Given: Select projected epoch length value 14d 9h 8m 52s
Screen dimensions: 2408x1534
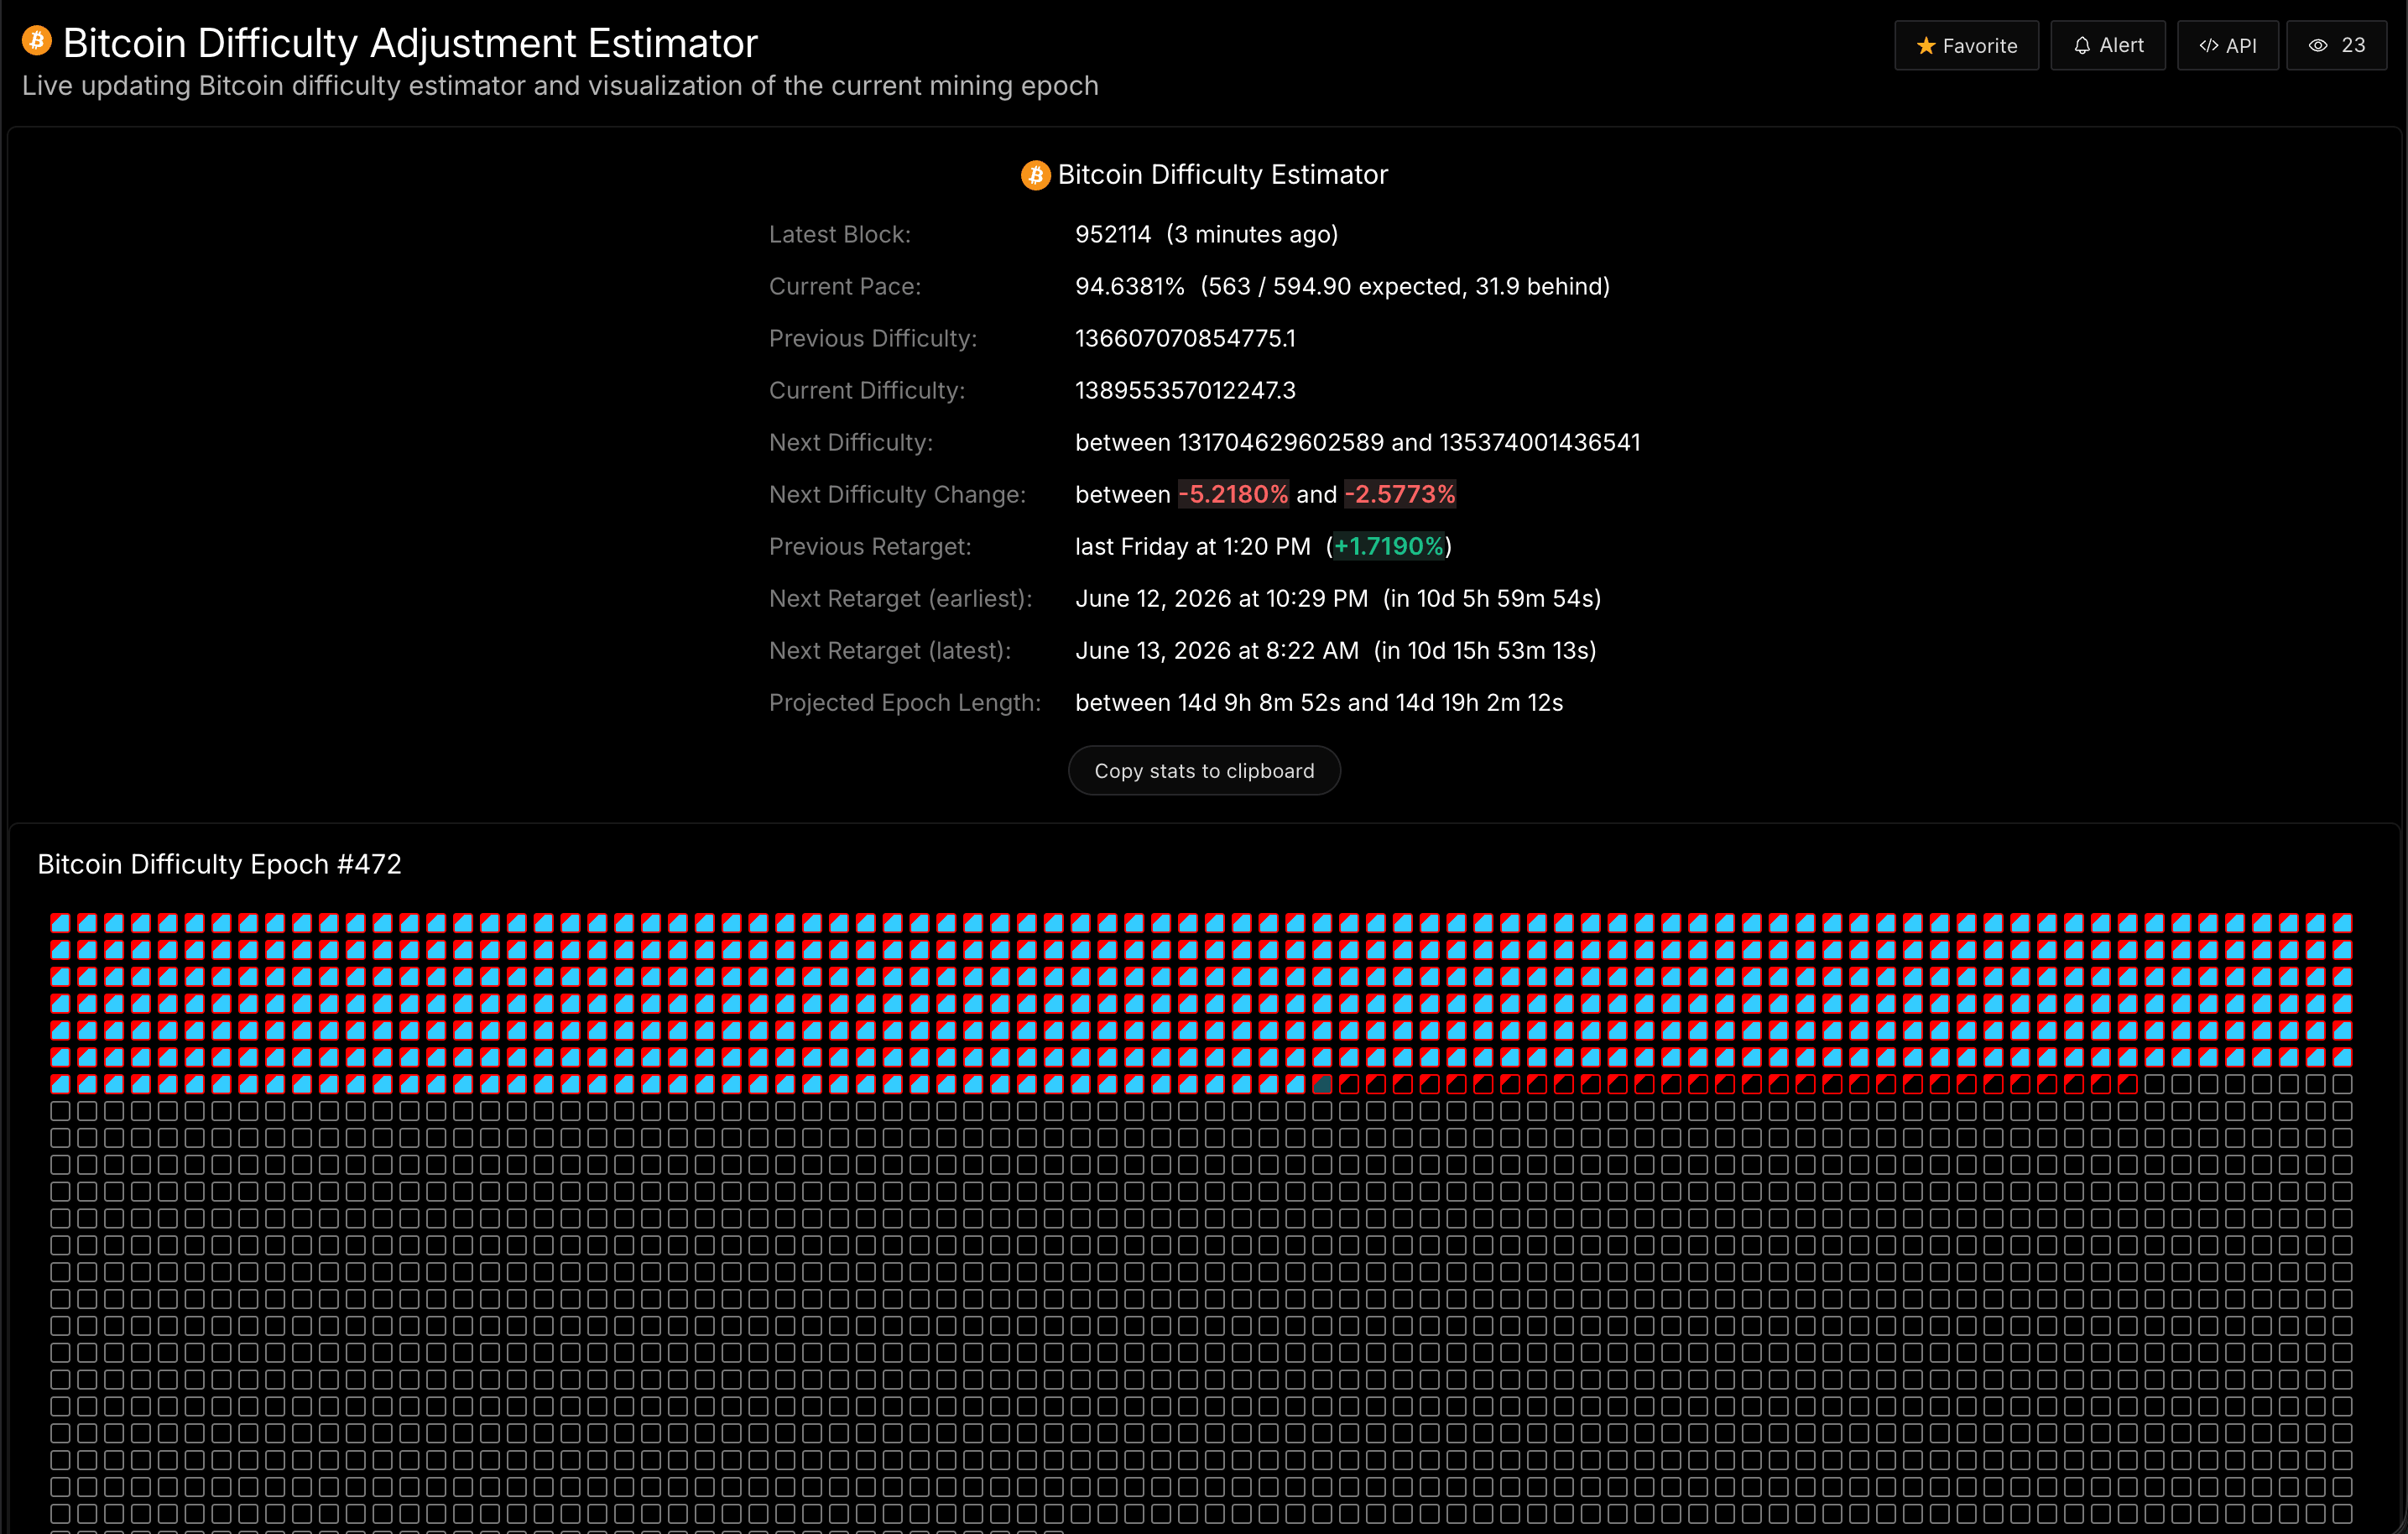Looking at the screenshot, I should [1259, 703].
